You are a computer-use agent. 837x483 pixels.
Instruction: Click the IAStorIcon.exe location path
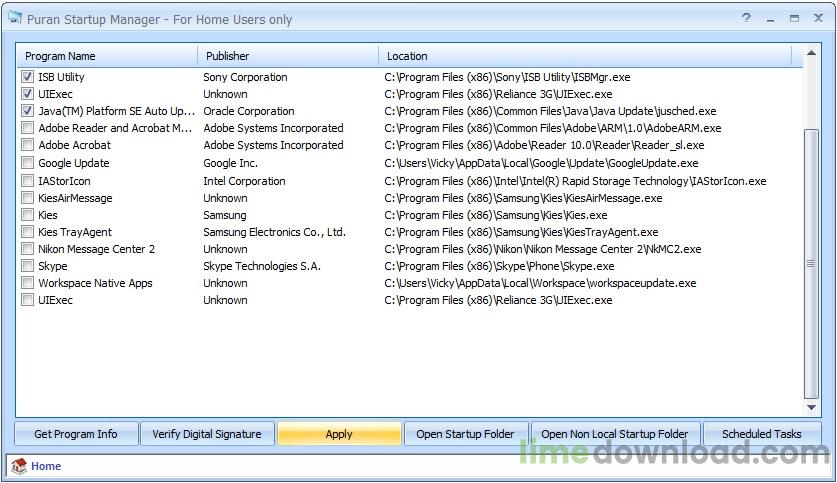click(x=575, y=181)
